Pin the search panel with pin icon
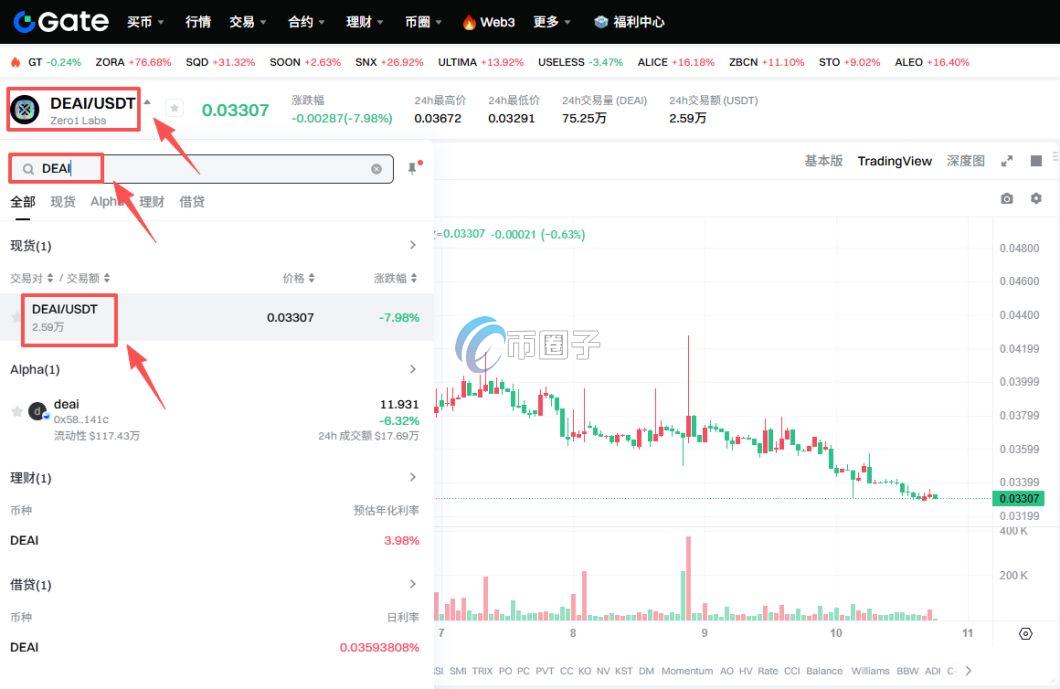The width and height of the screenshot is (1060, 689). [x=412, y=169]
